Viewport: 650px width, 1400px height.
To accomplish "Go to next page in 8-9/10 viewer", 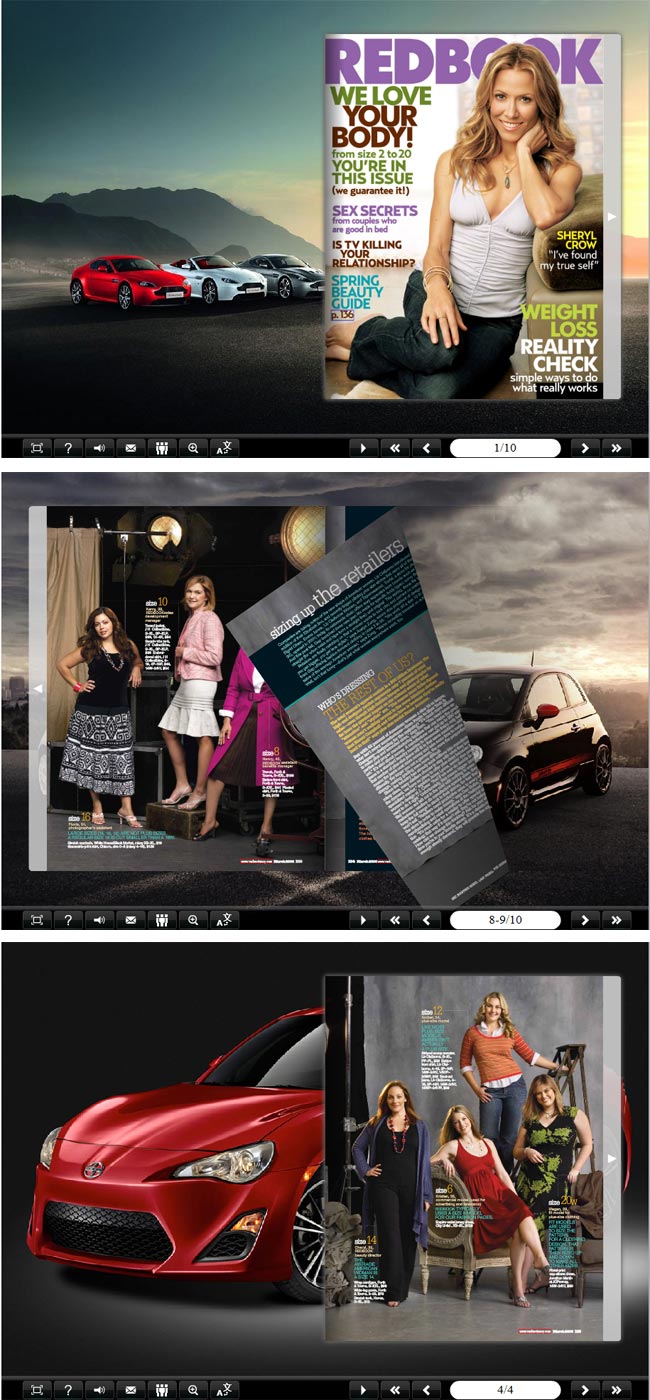I will (x=585, y=919).
